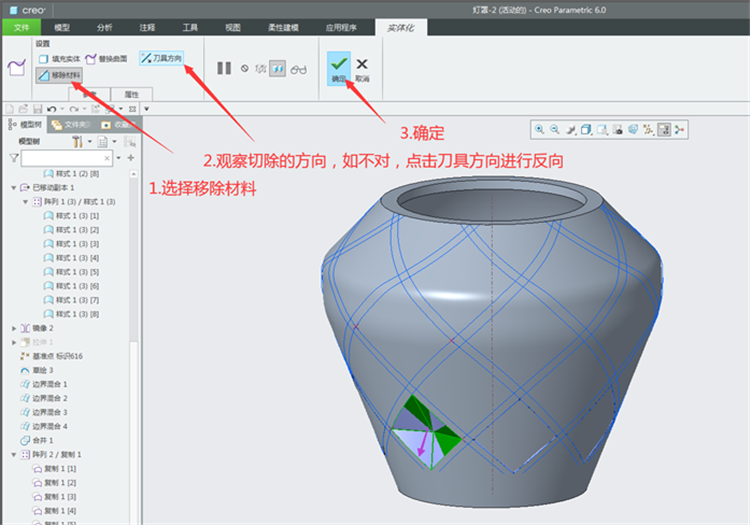Collapse the 已移动副本 1 tree node

(x=14, y=187)
